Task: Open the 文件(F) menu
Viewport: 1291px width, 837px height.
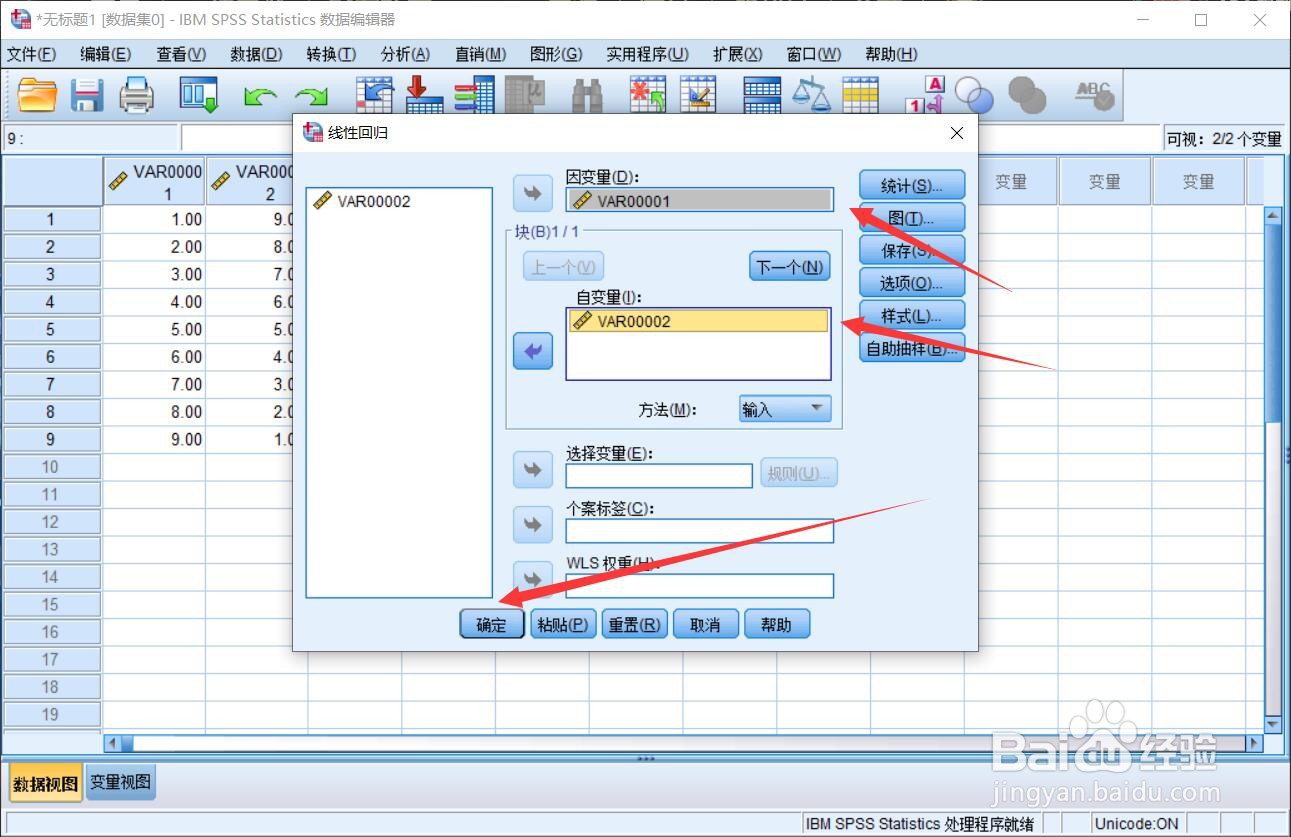Action: [31, 54]
